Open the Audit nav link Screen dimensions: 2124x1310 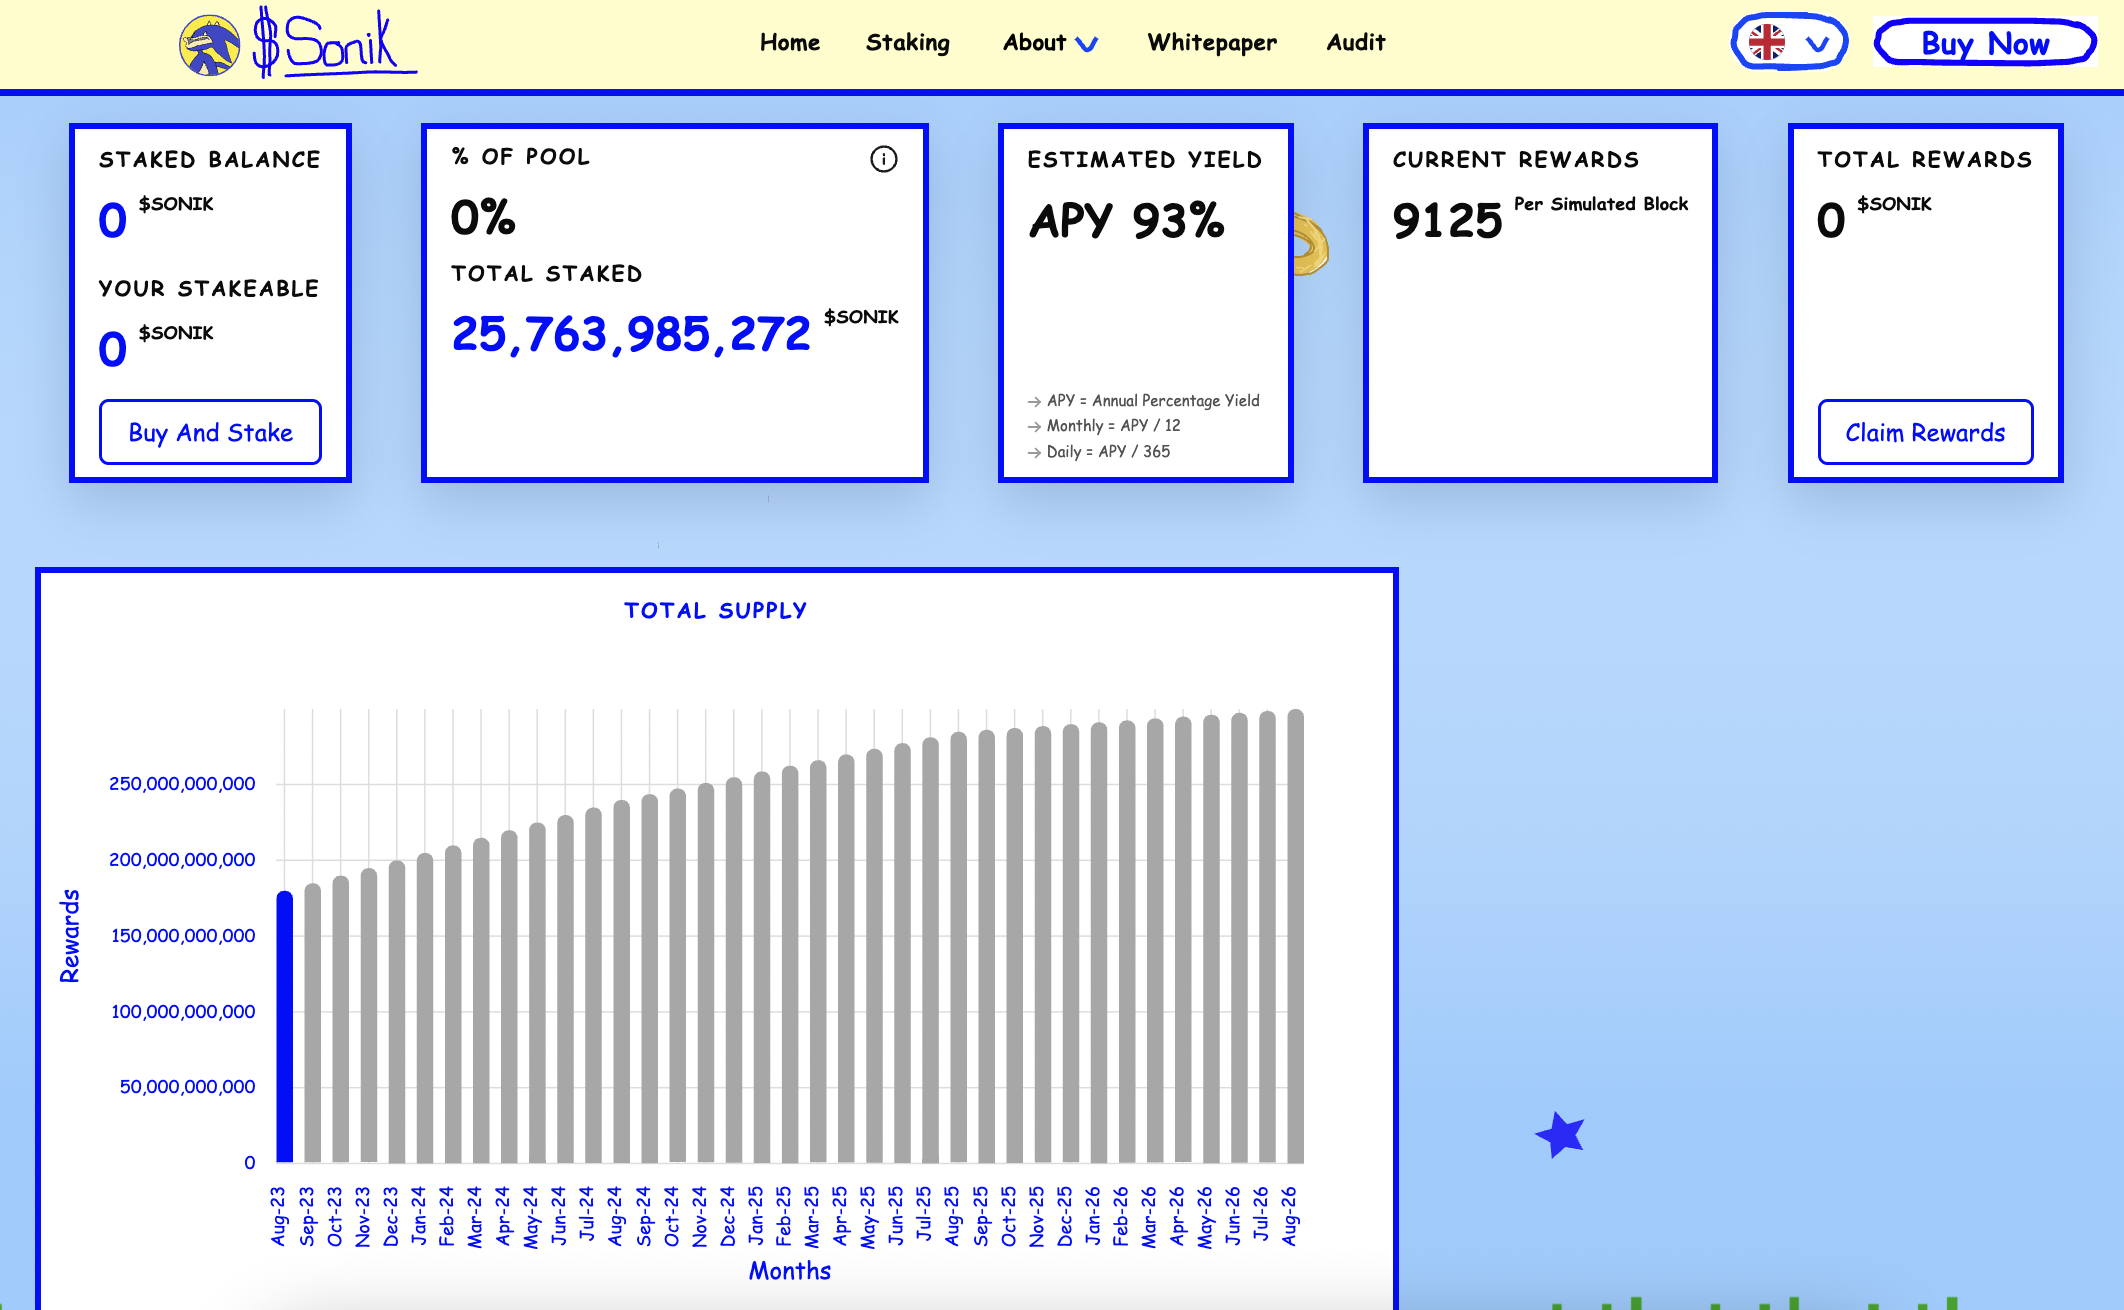pyautogui.click(x=1356, y=43)
